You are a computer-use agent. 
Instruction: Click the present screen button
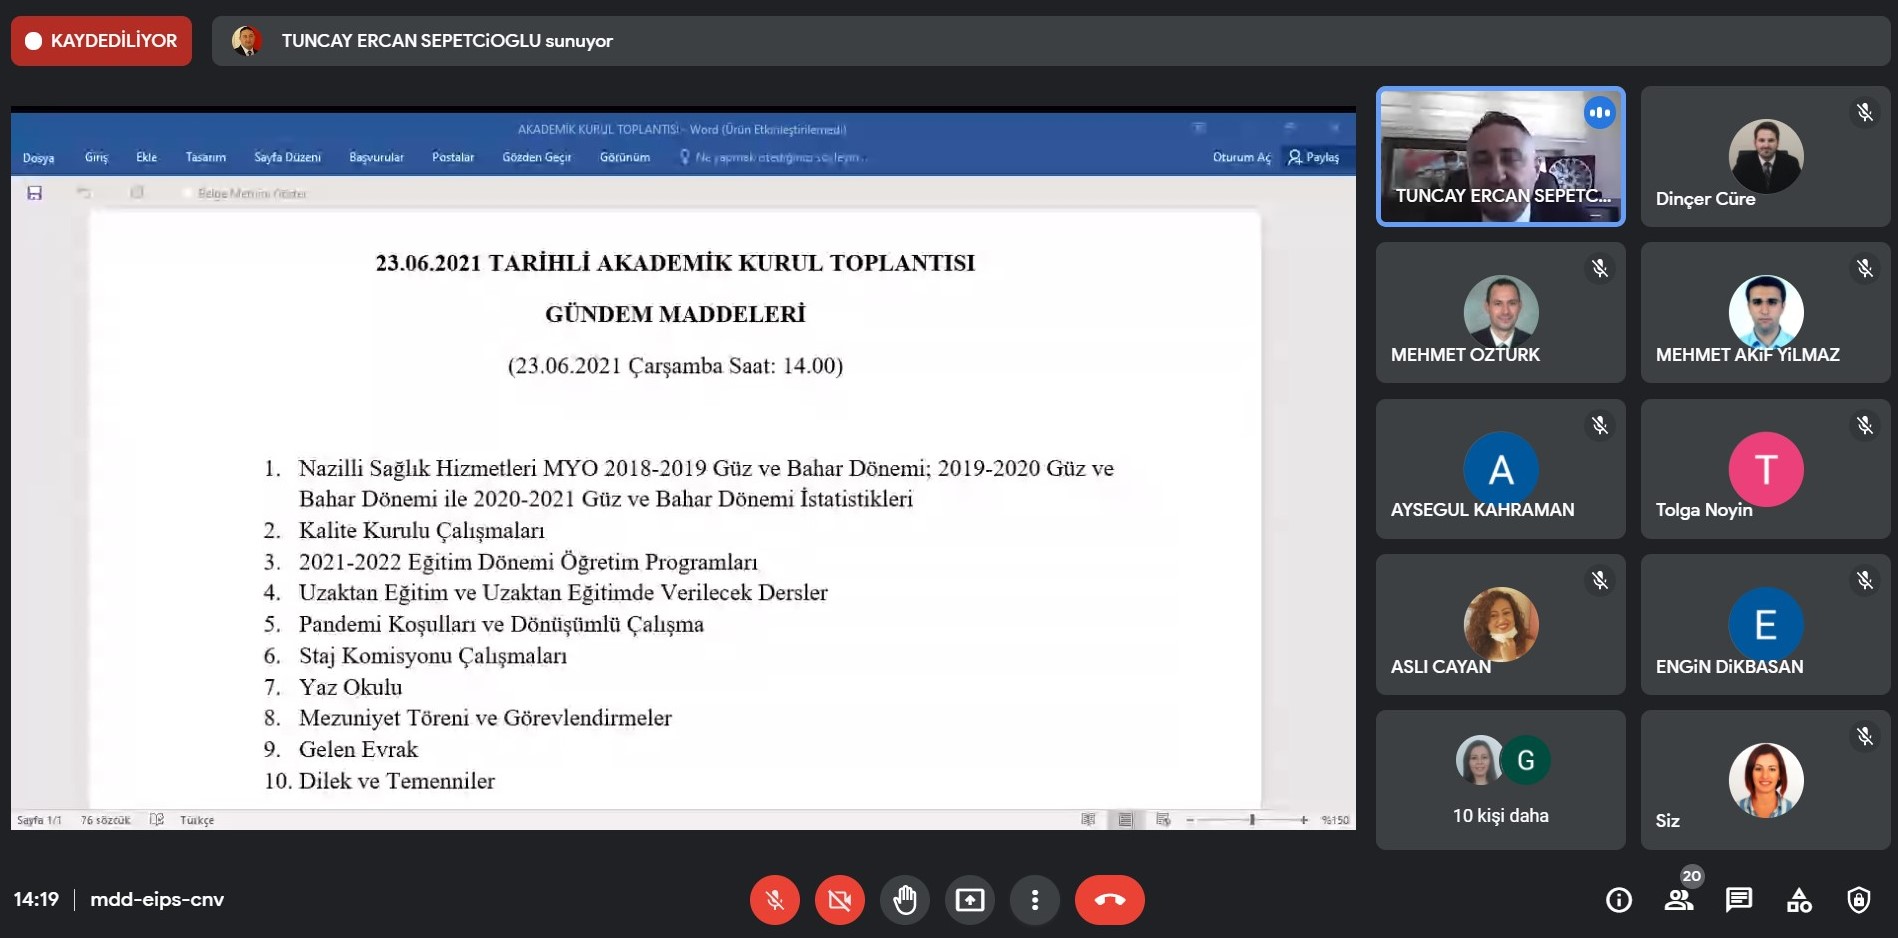[969, 900]
